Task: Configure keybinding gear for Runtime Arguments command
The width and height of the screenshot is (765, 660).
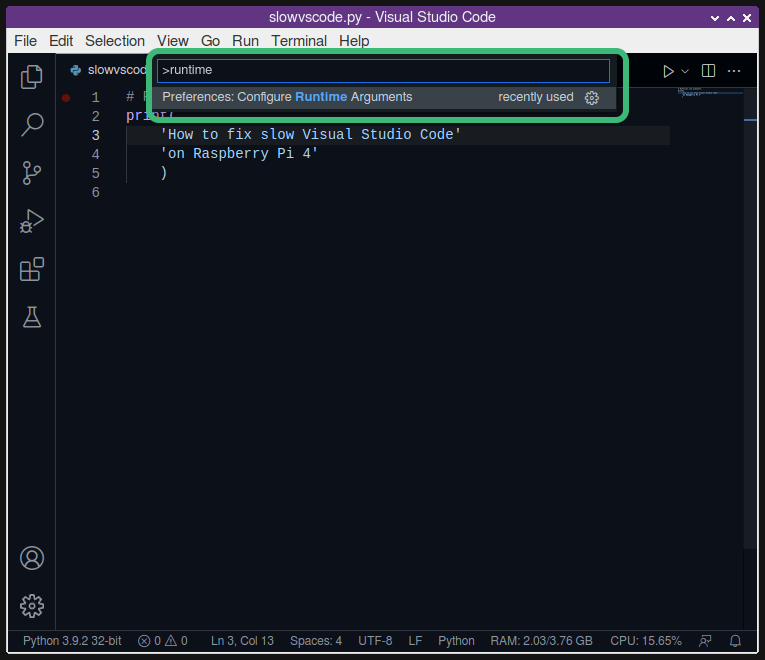Action: tap(592, 98)
